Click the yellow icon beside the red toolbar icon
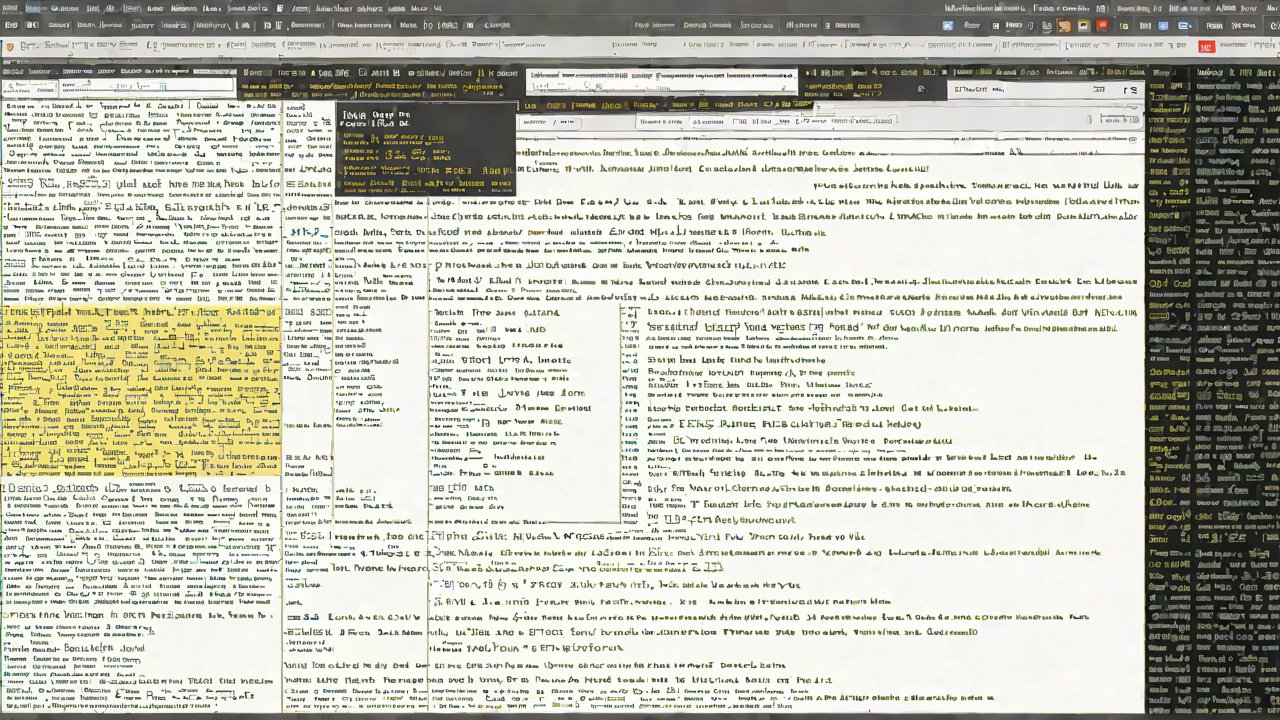The height and width of the screenshot is (720, 1280). coord(1083,26)
